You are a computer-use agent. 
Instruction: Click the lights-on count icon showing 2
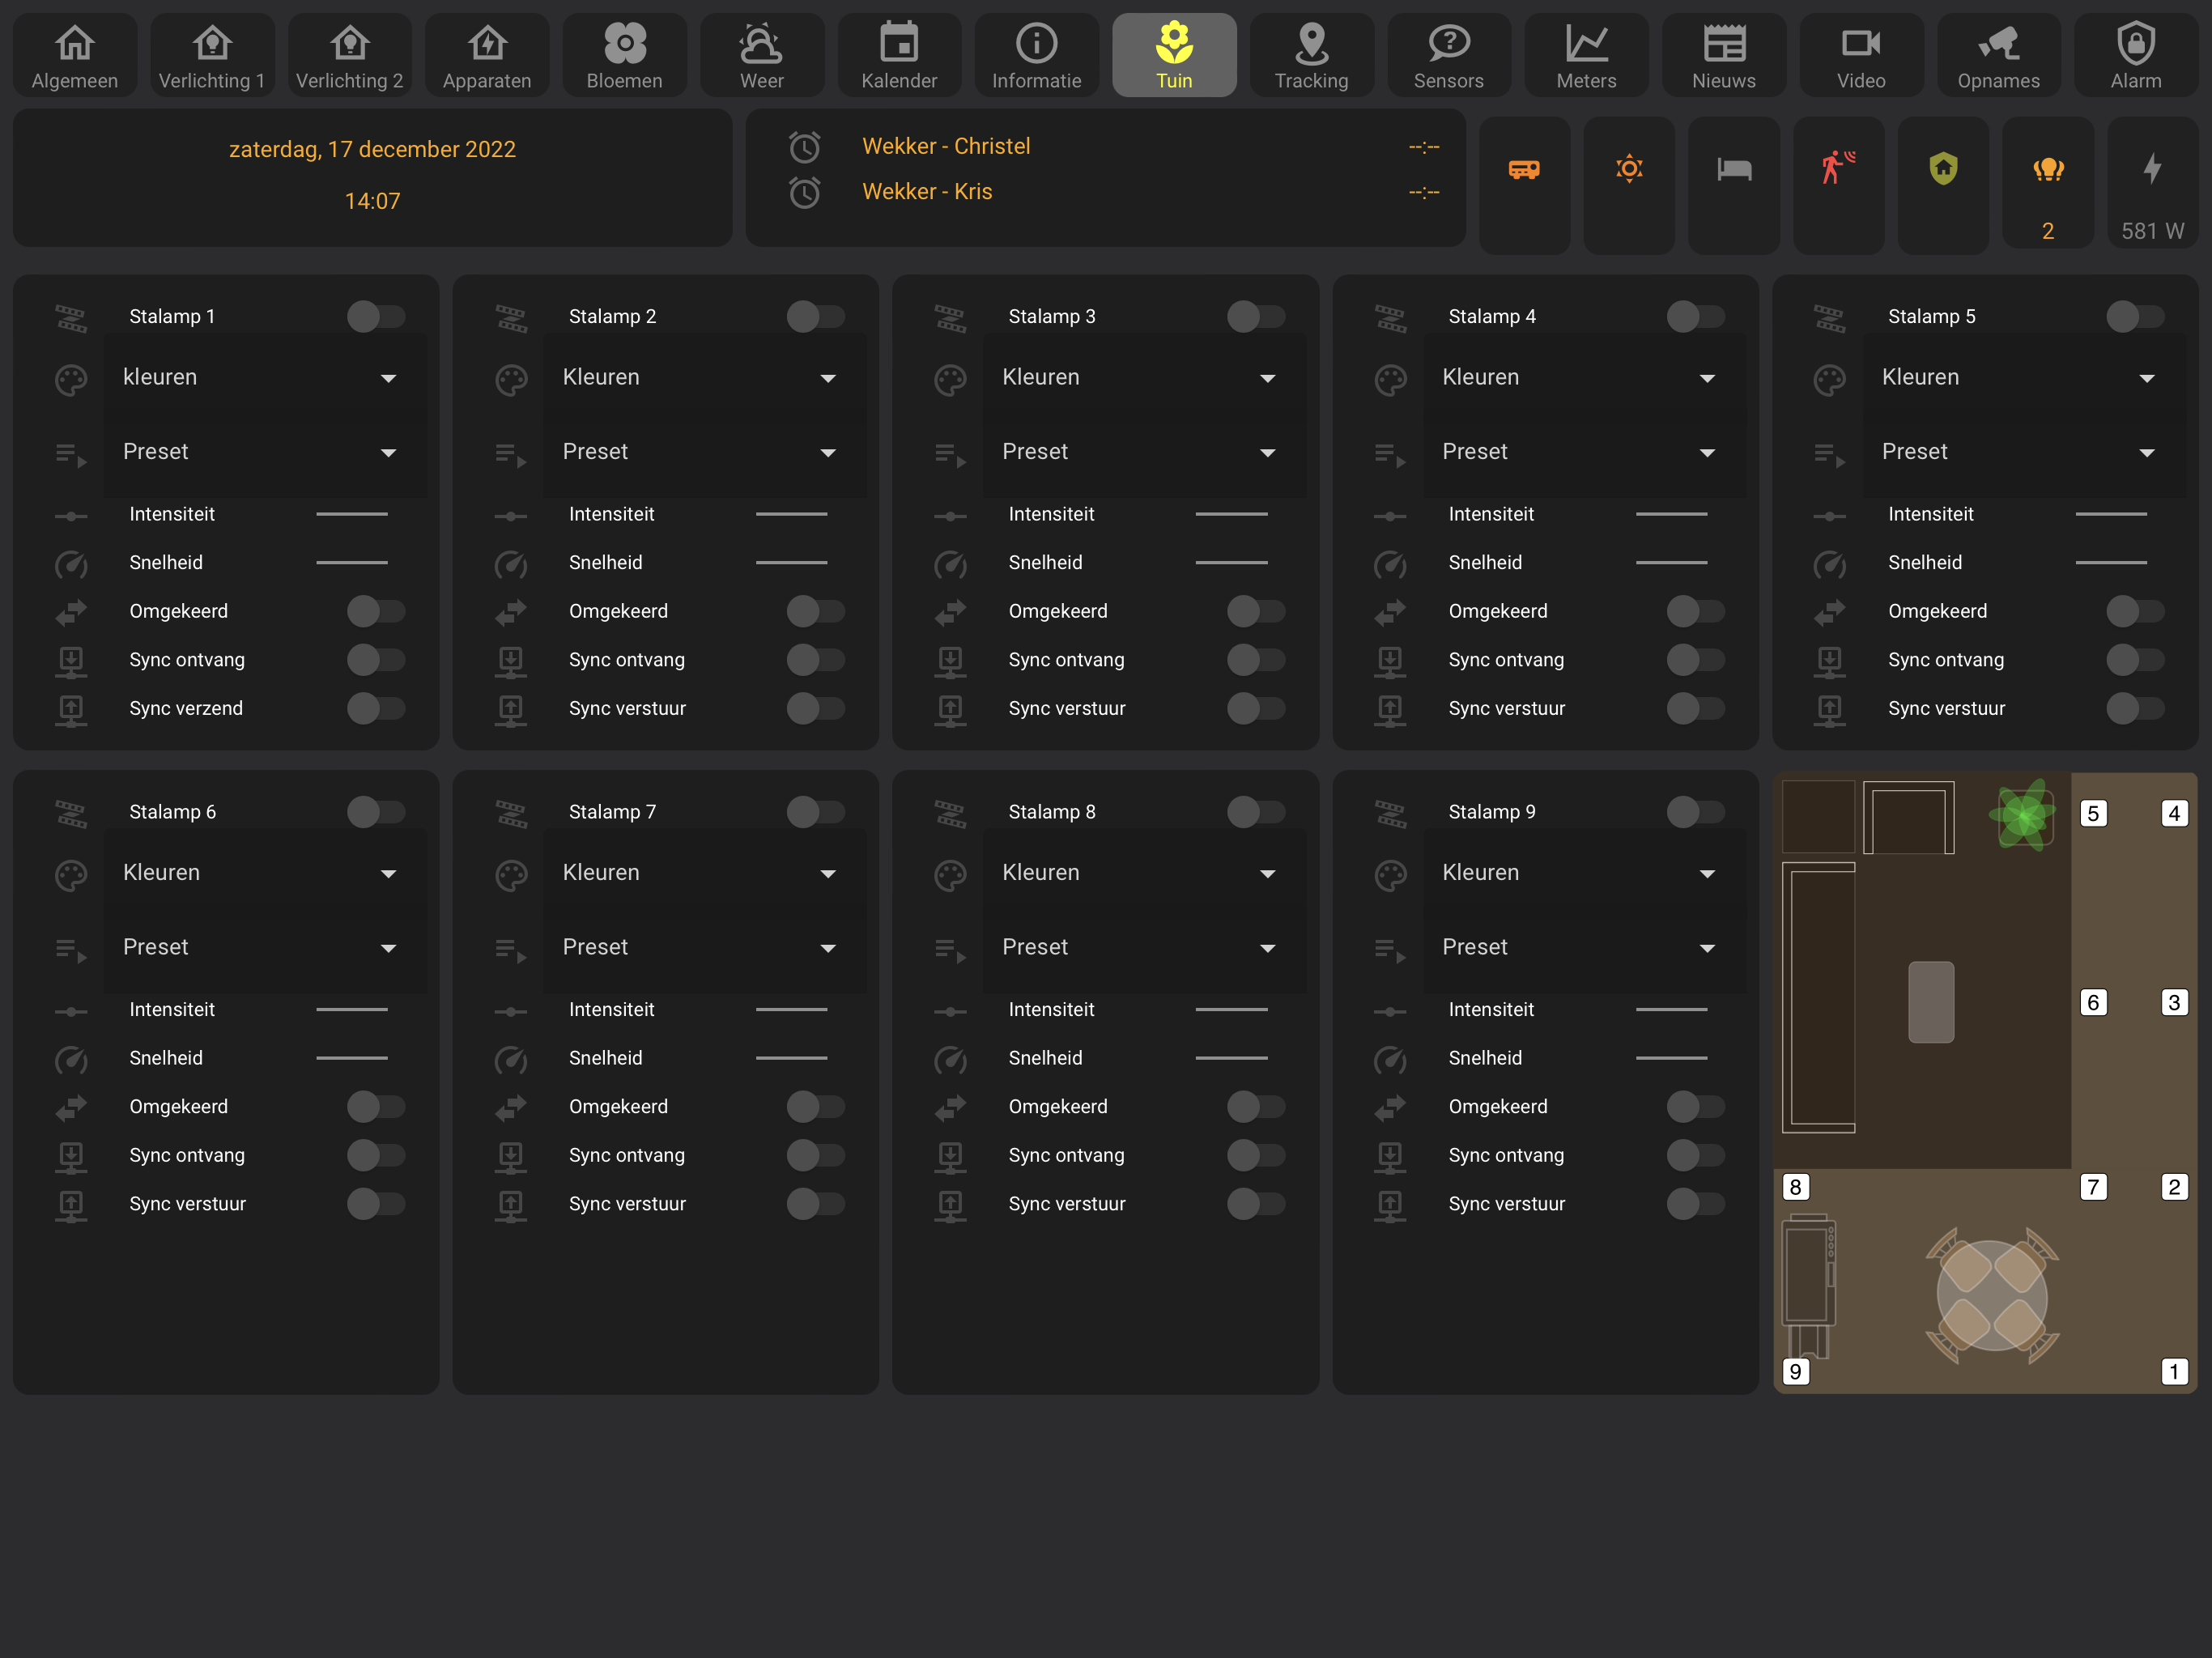click(2048, 169)
